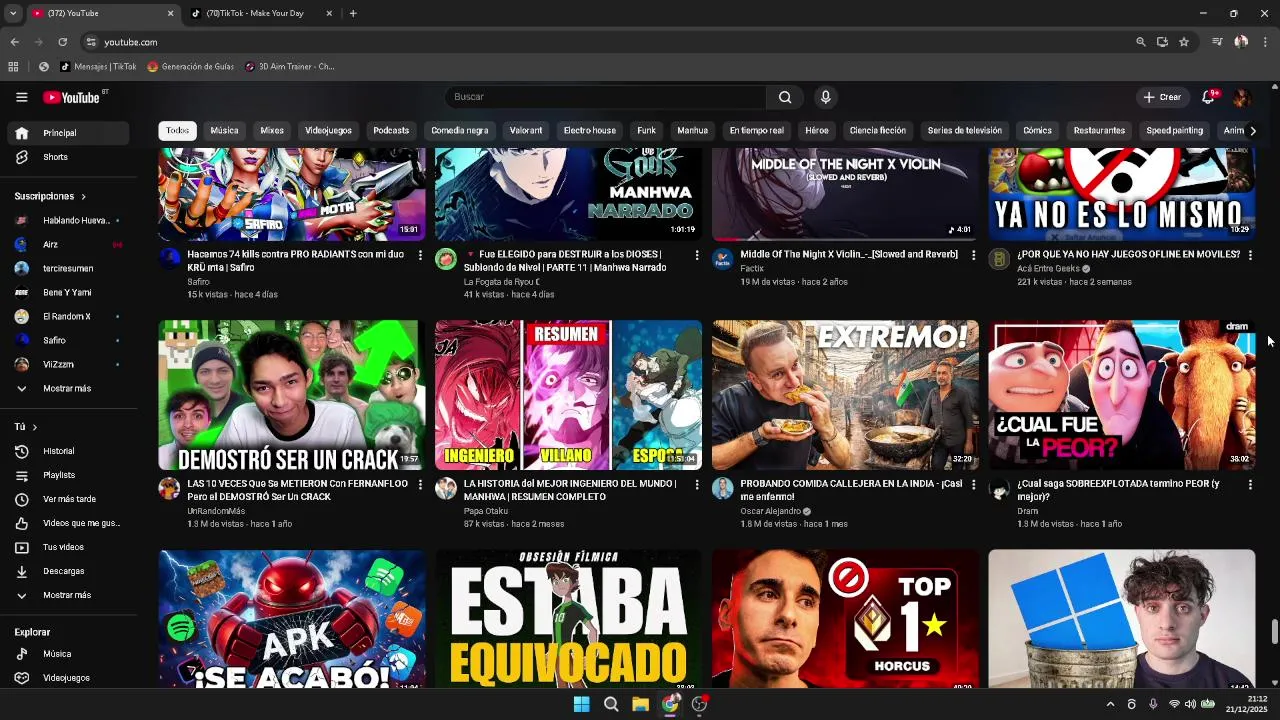Select the Música filter chip

224,131
